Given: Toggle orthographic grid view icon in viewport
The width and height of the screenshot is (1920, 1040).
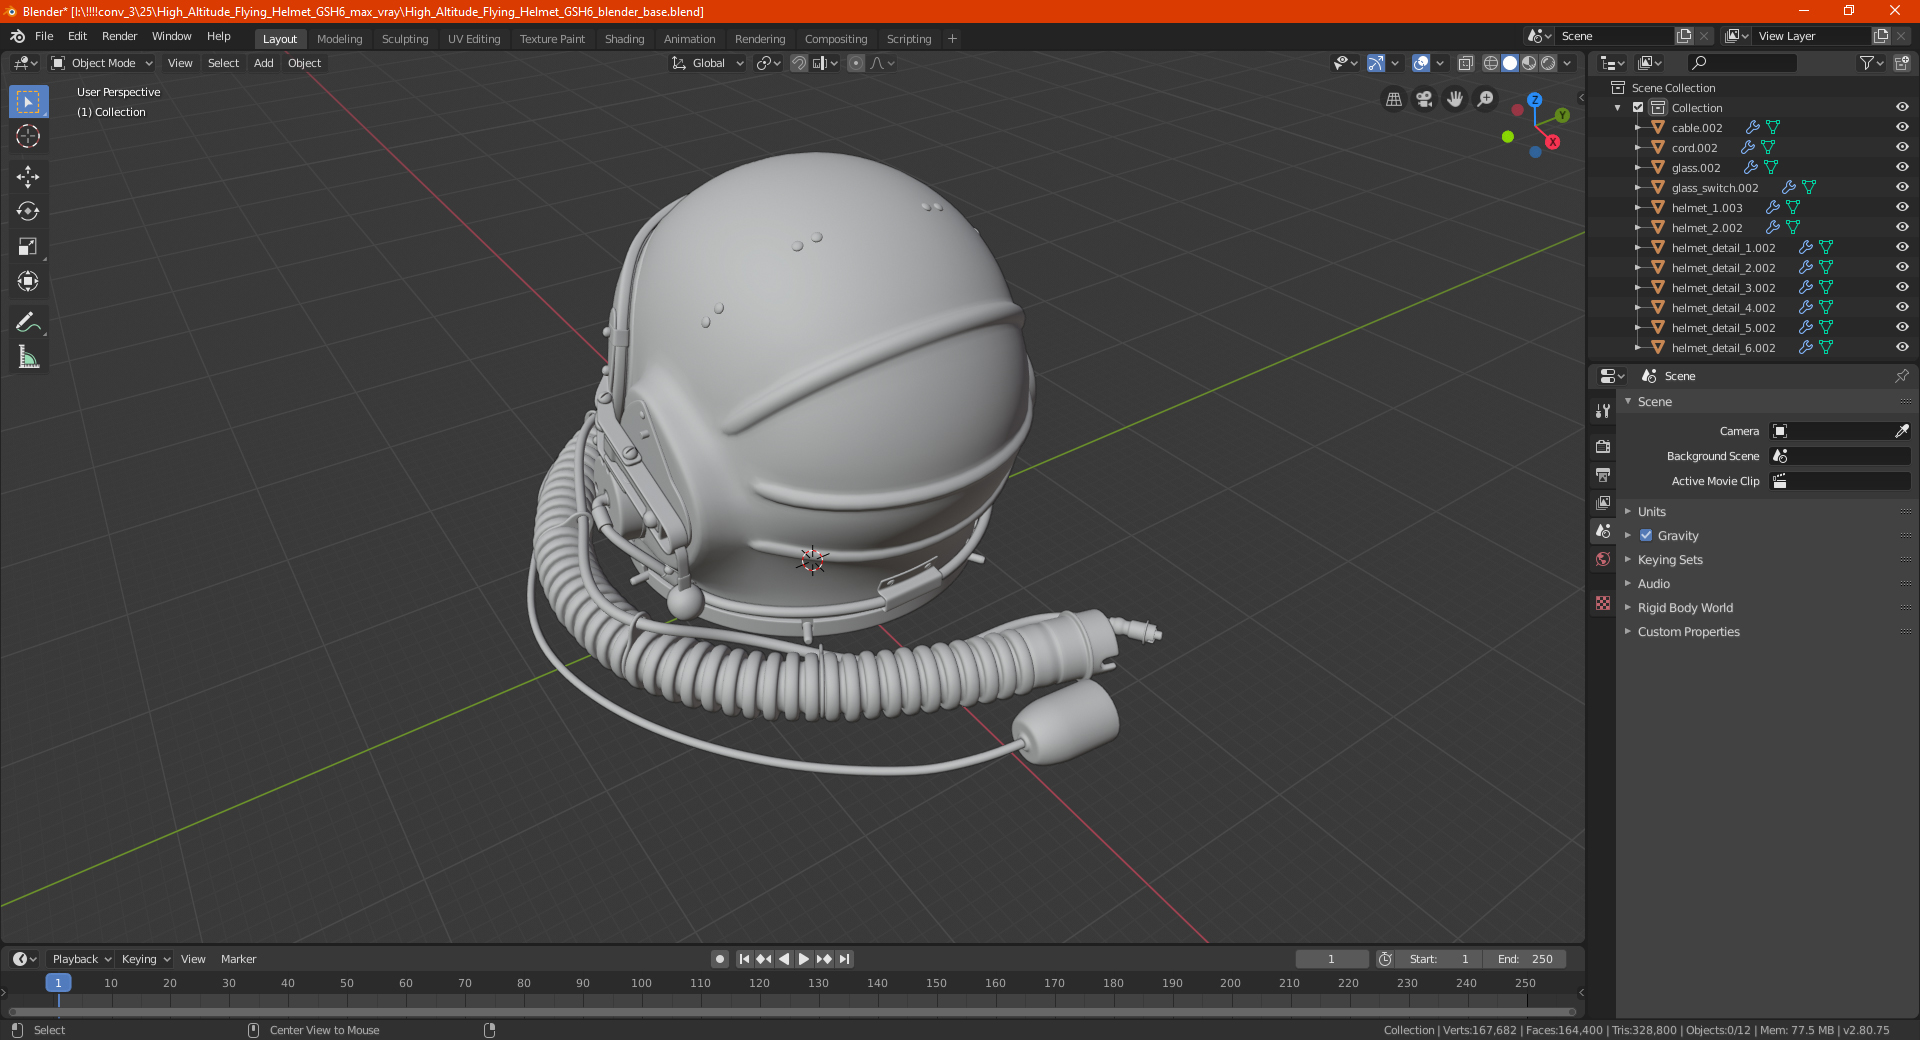Looking at the screenshot, I should point(1393,99).
